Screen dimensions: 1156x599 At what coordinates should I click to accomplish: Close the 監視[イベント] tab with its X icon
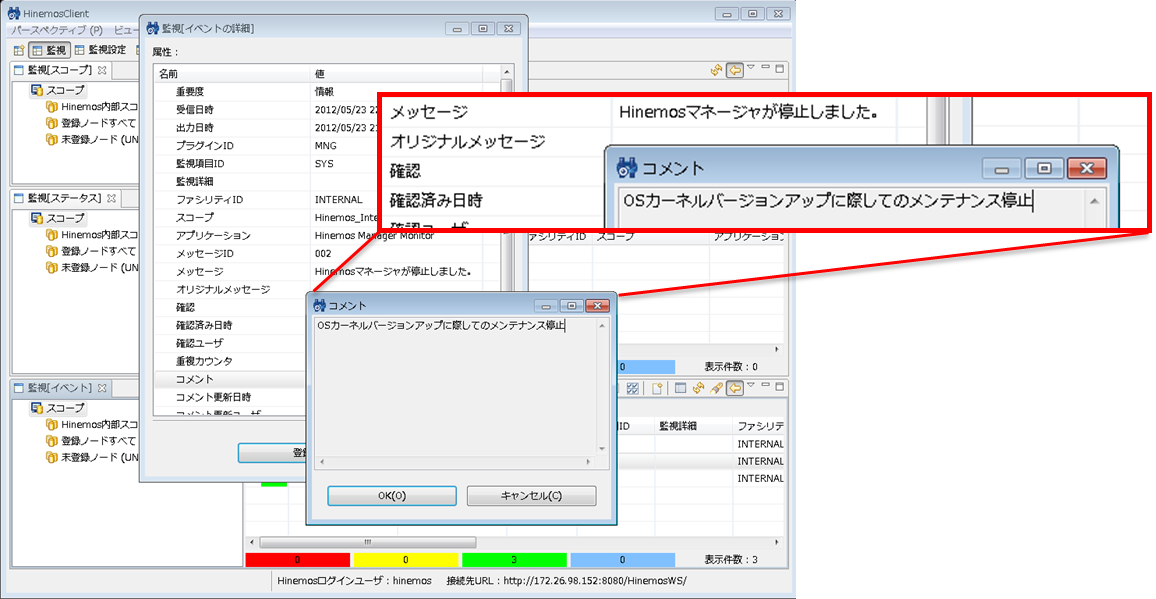point(102,388)
